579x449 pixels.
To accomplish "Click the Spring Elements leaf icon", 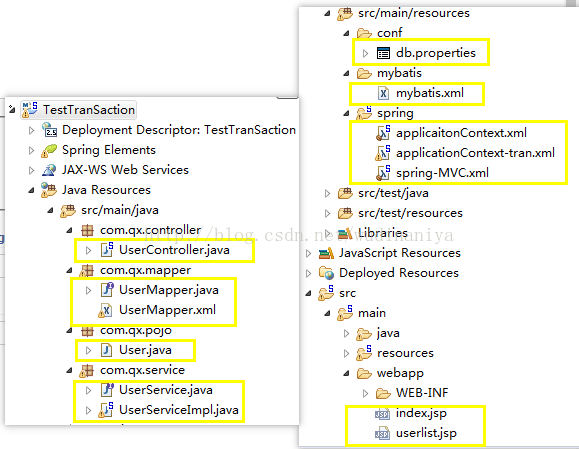I will point(49,150).
